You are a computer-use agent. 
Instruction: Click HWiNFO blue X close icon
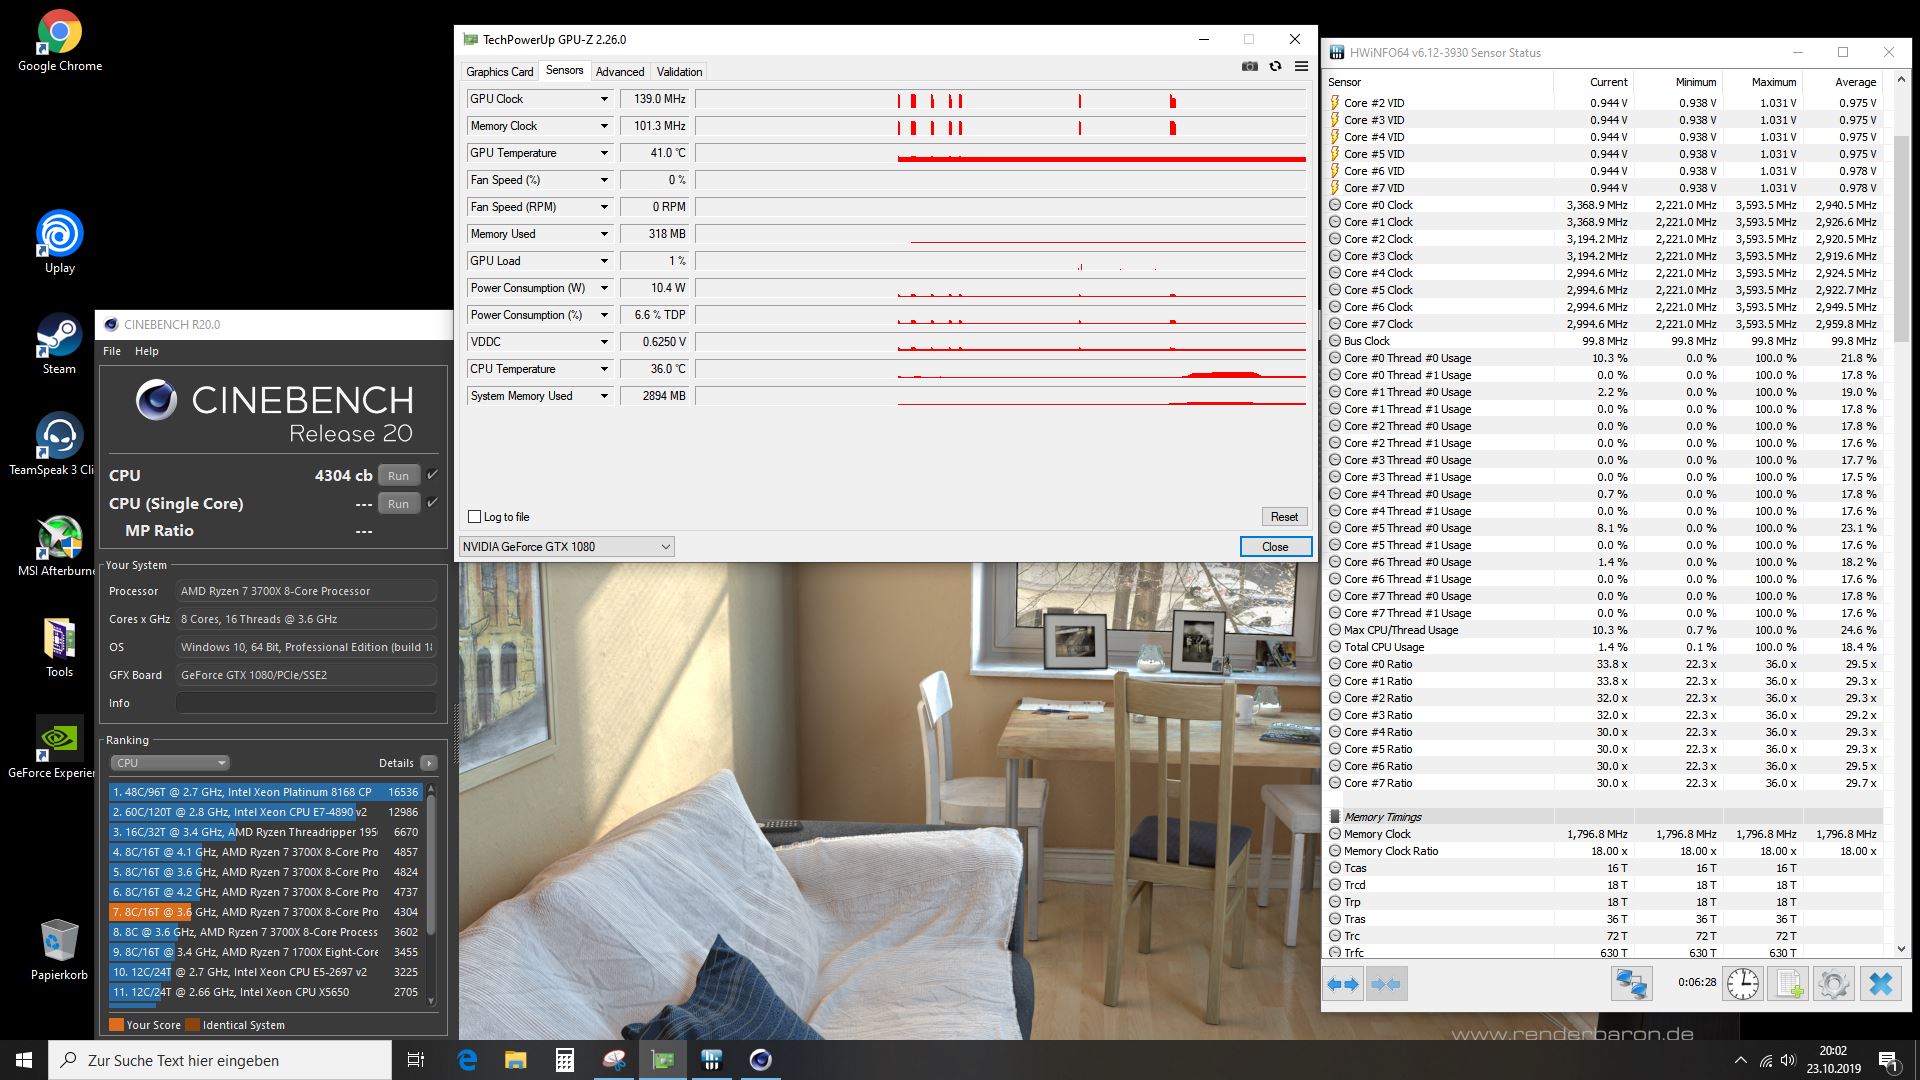pos(1880,985)
